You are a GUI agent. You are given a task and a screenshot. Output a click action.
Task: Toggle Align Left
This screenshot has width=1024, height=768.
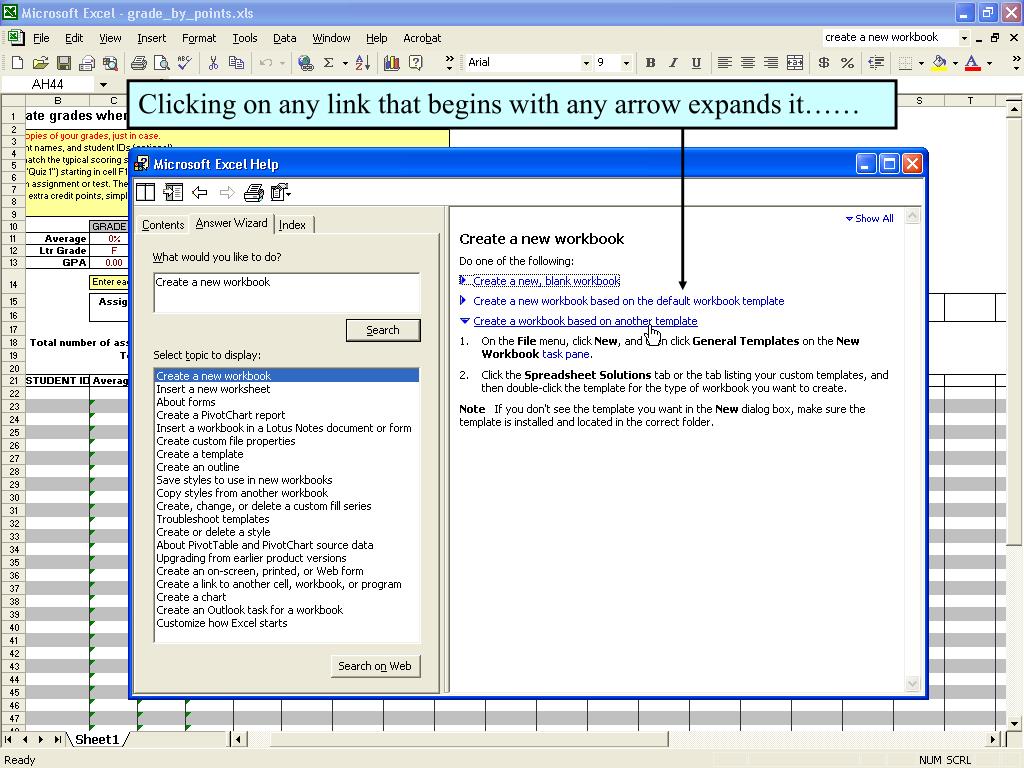[724, 63]
